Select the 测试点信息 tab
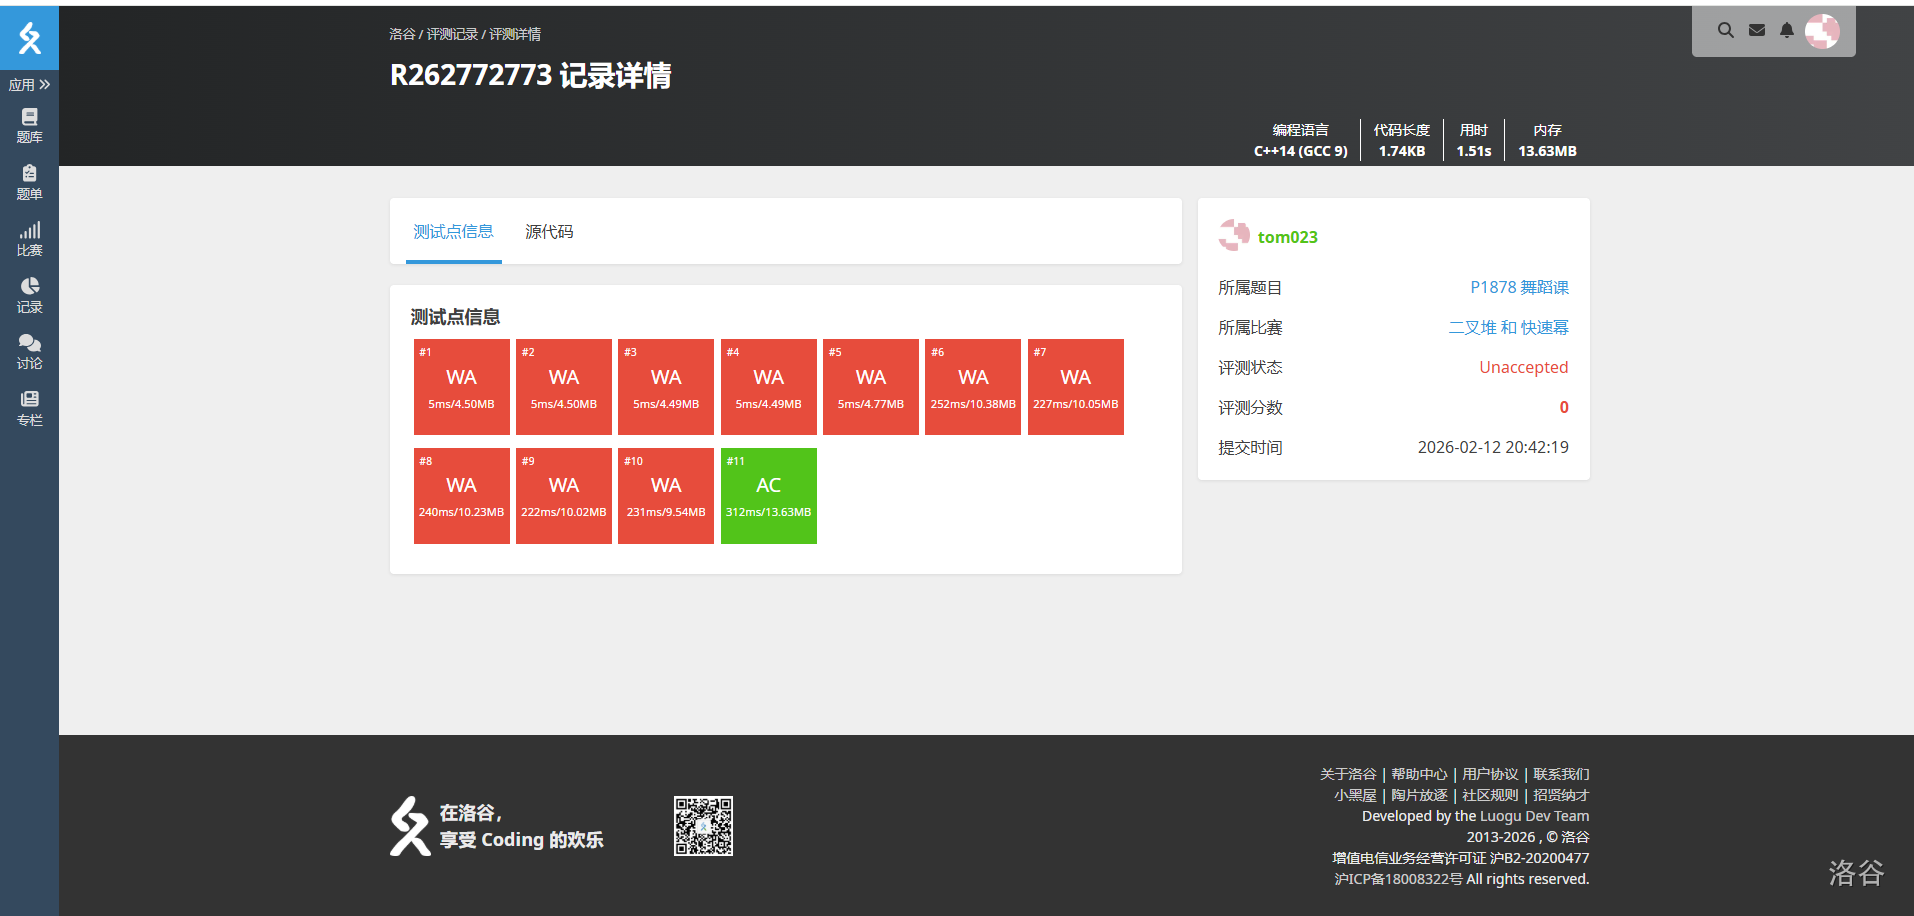 tap(453, 232)
